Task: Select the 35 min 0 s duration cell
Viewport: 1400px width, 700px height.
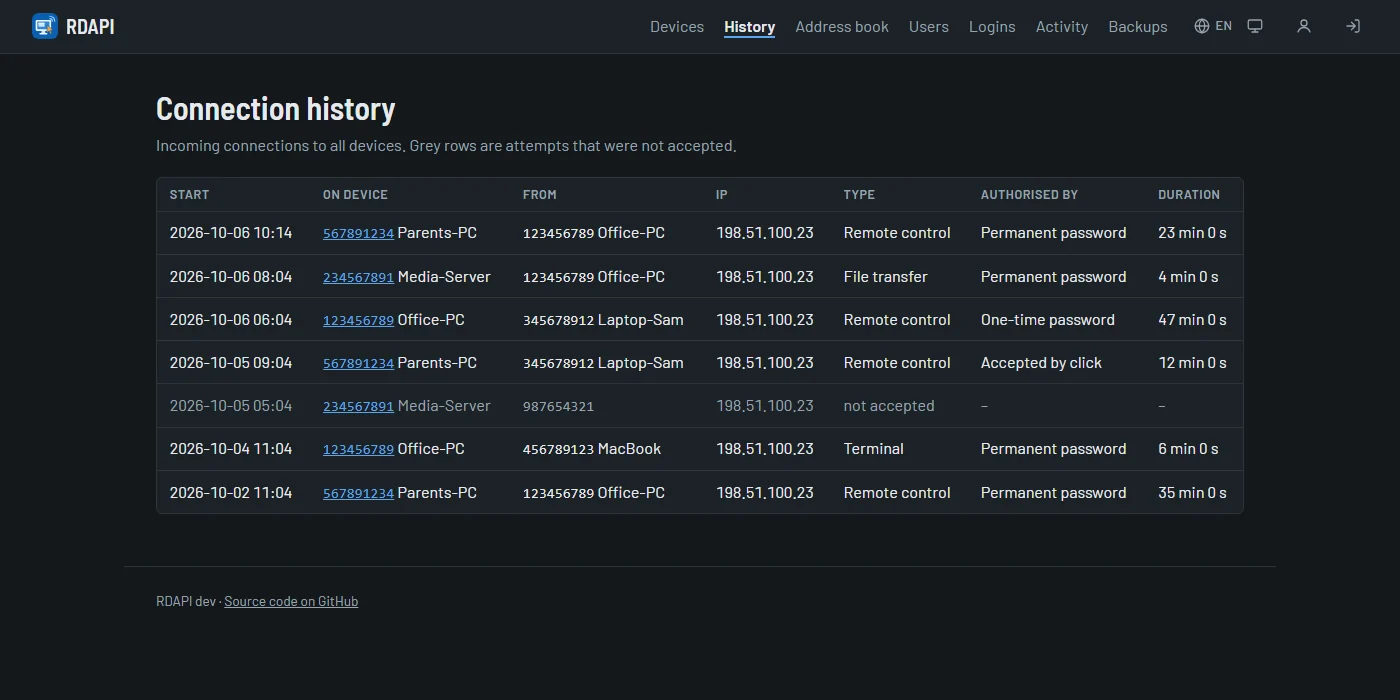Action: coord(1192,493)
